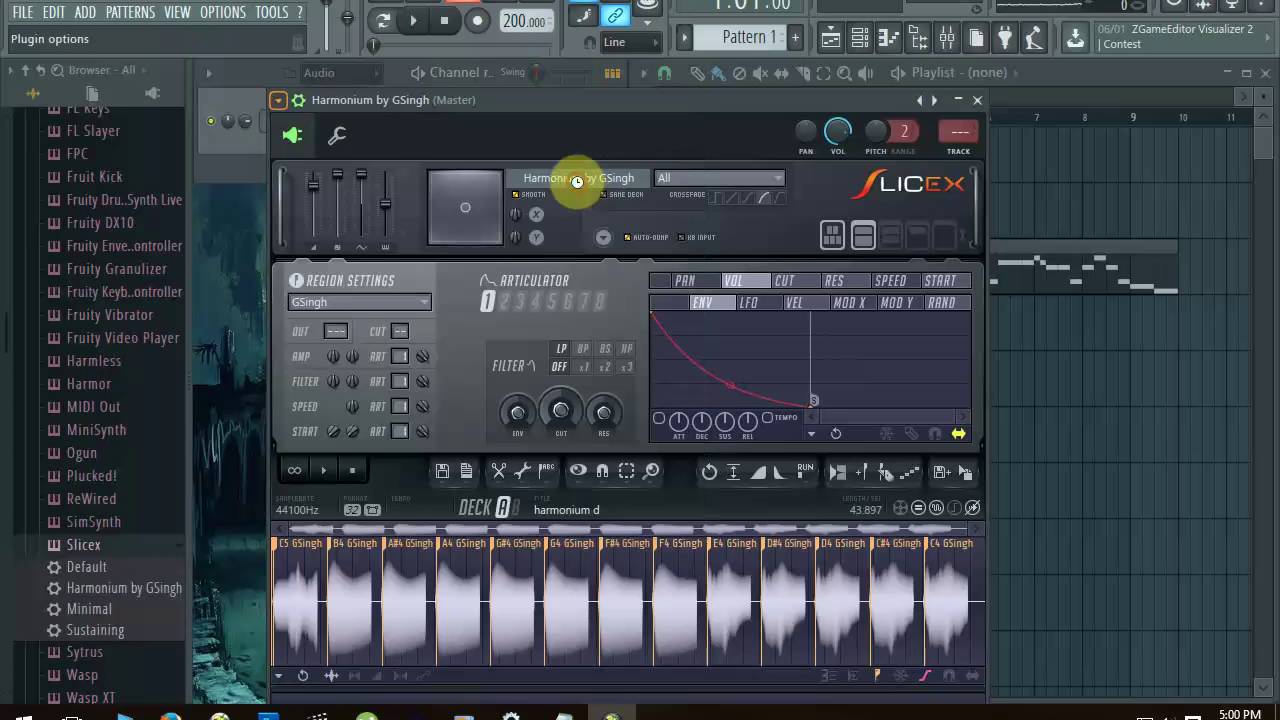
Task: Toggle the LP filter type button
Action: coord(561,349)
